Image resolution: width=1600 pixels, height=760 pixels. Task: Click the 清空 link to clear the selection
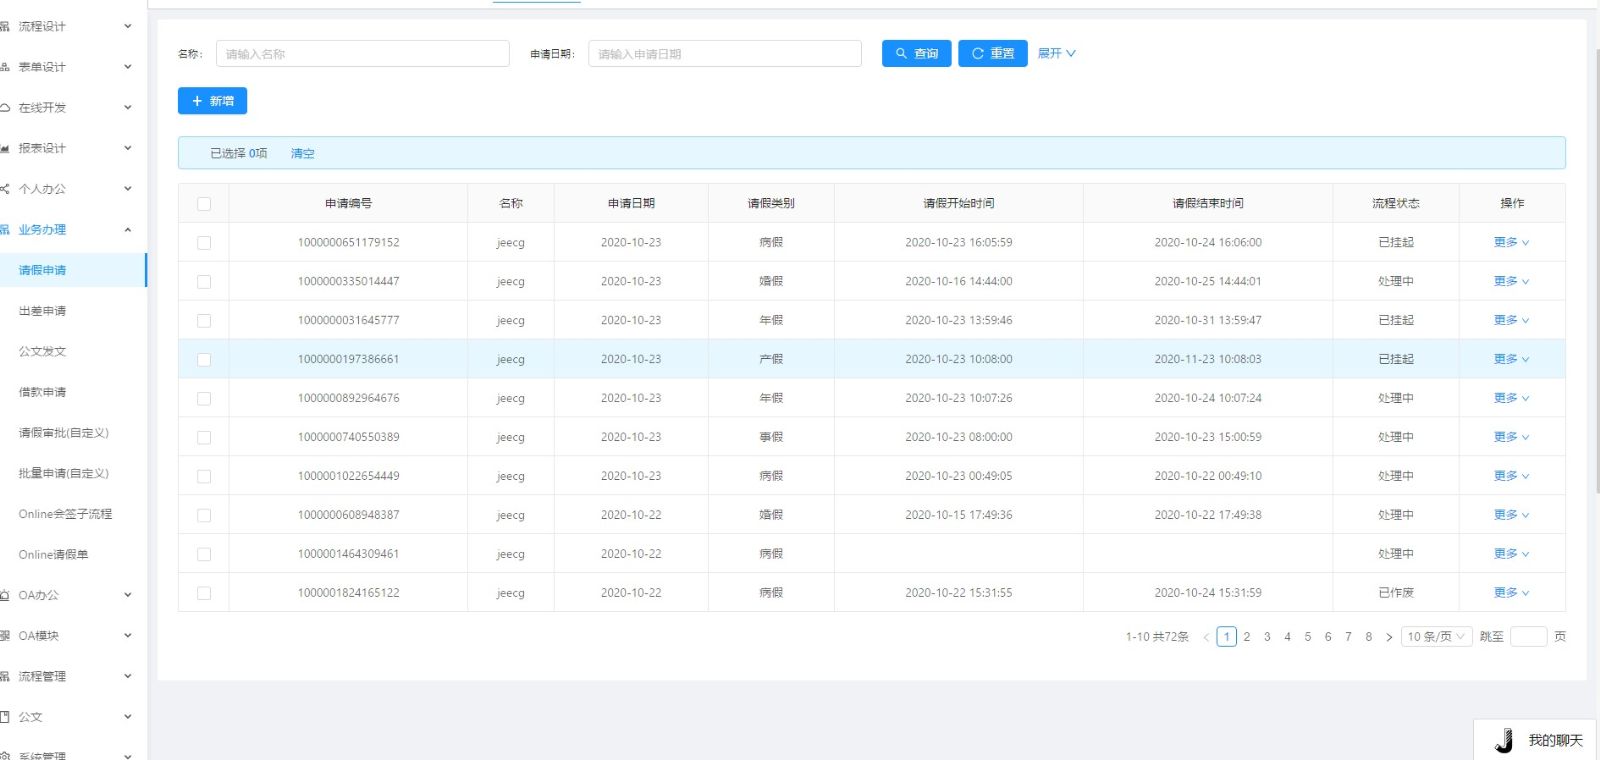point(302,154)
